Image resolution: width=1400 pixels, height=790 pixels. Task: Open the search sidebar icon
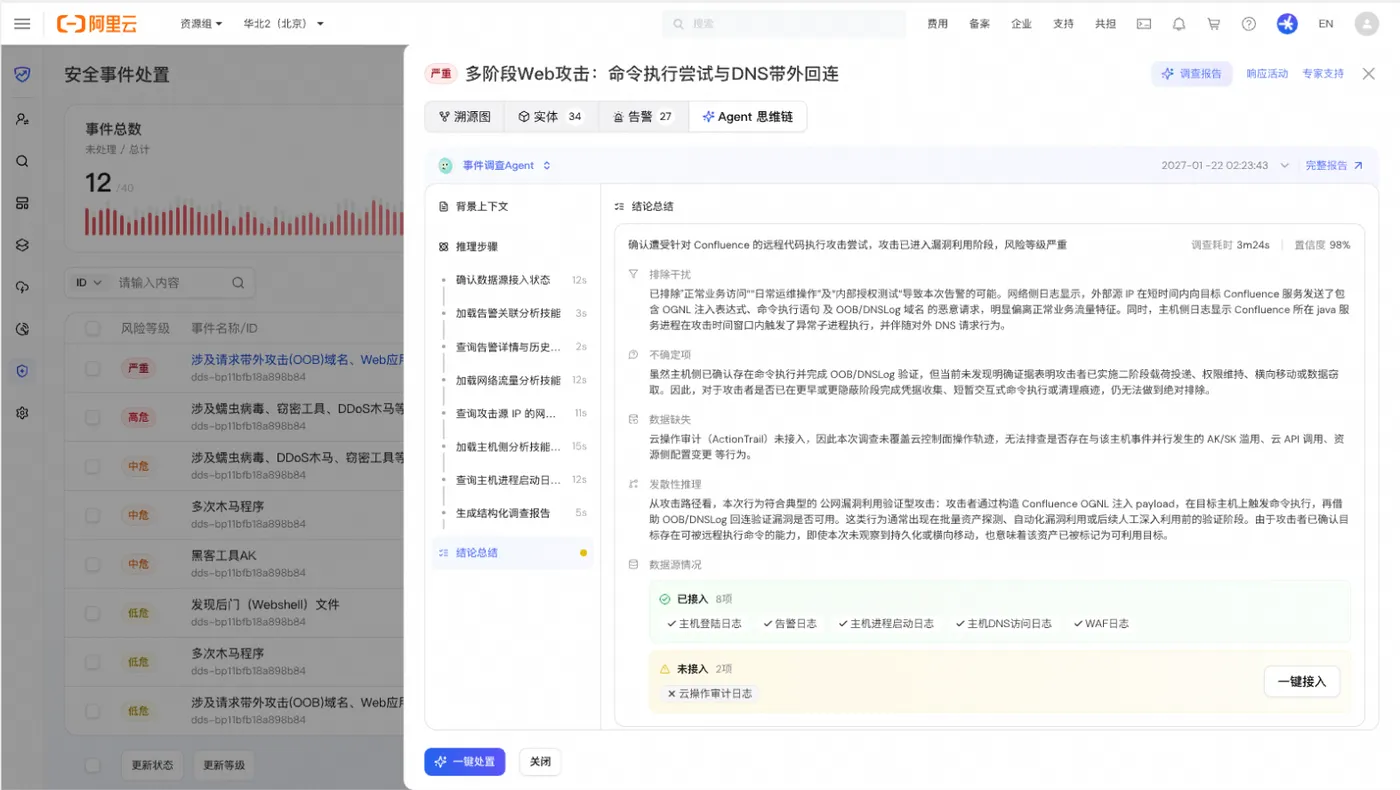[x=22, y=161]
